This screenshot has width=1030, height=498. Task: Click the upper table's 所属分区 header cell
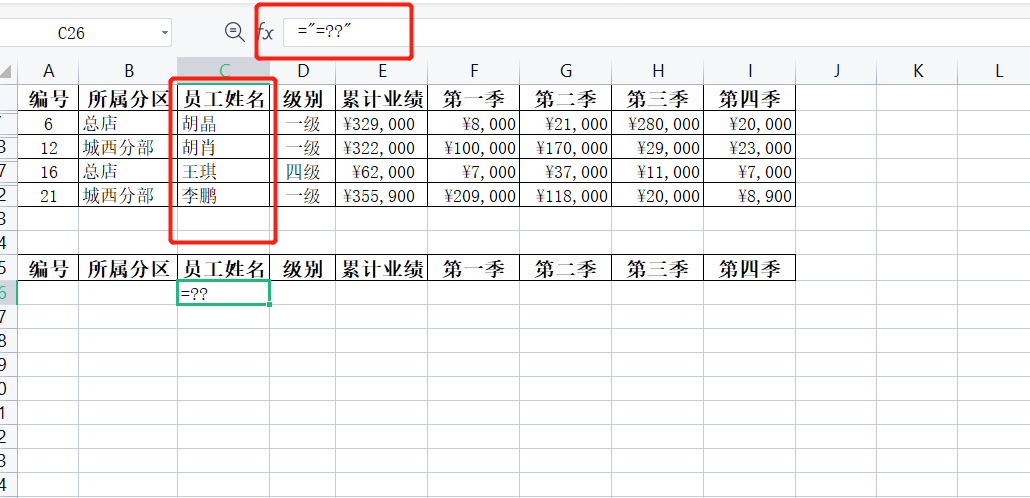(128, 99)
